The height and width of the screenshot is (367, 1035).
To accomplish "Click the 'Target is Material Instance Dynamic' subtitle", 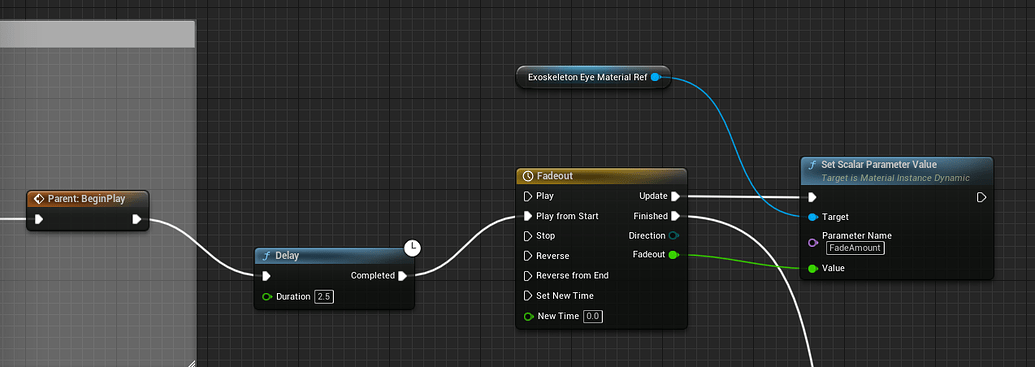I will [895, 178].
